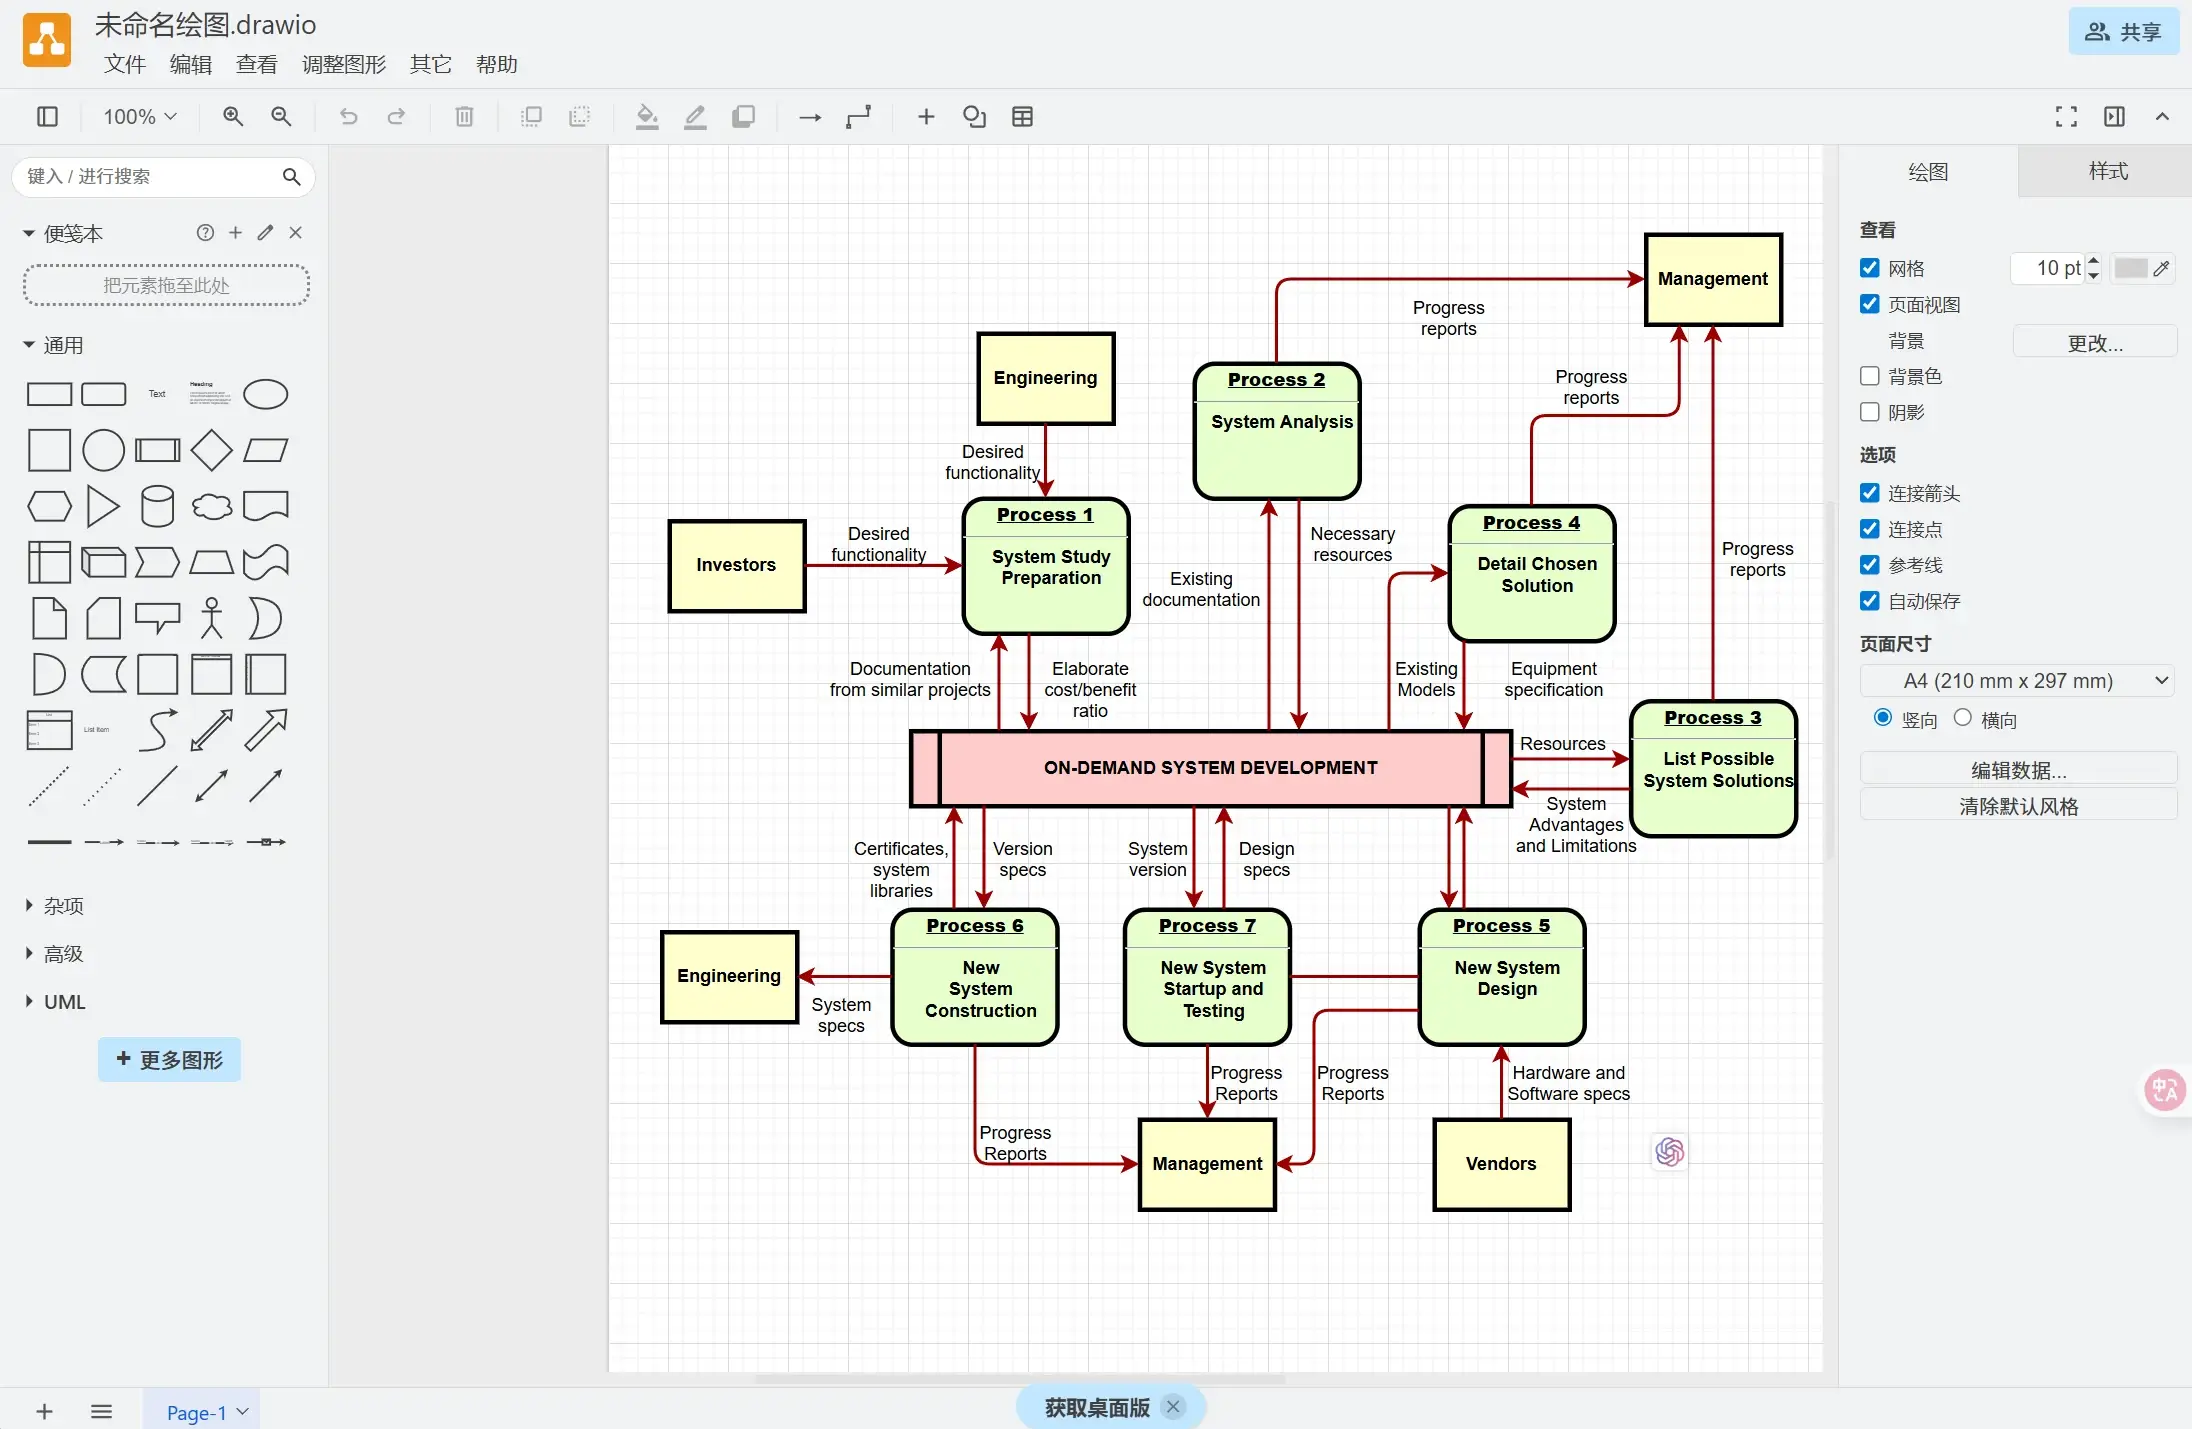Expand the 杂项 shapes section
Viewport: 2192px width, 1429px height.
coord(29,905)
